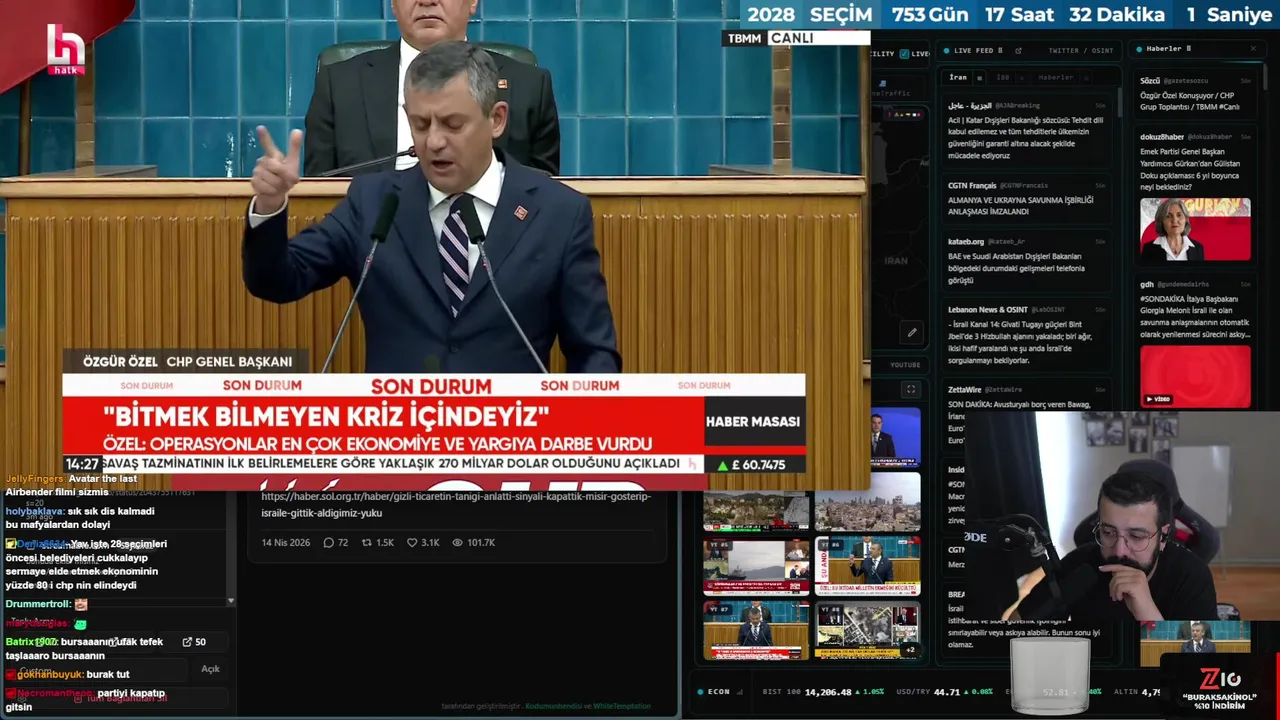The image size is (1280, 720).
Task: Click the Açık button
Action: coord(210,669)
